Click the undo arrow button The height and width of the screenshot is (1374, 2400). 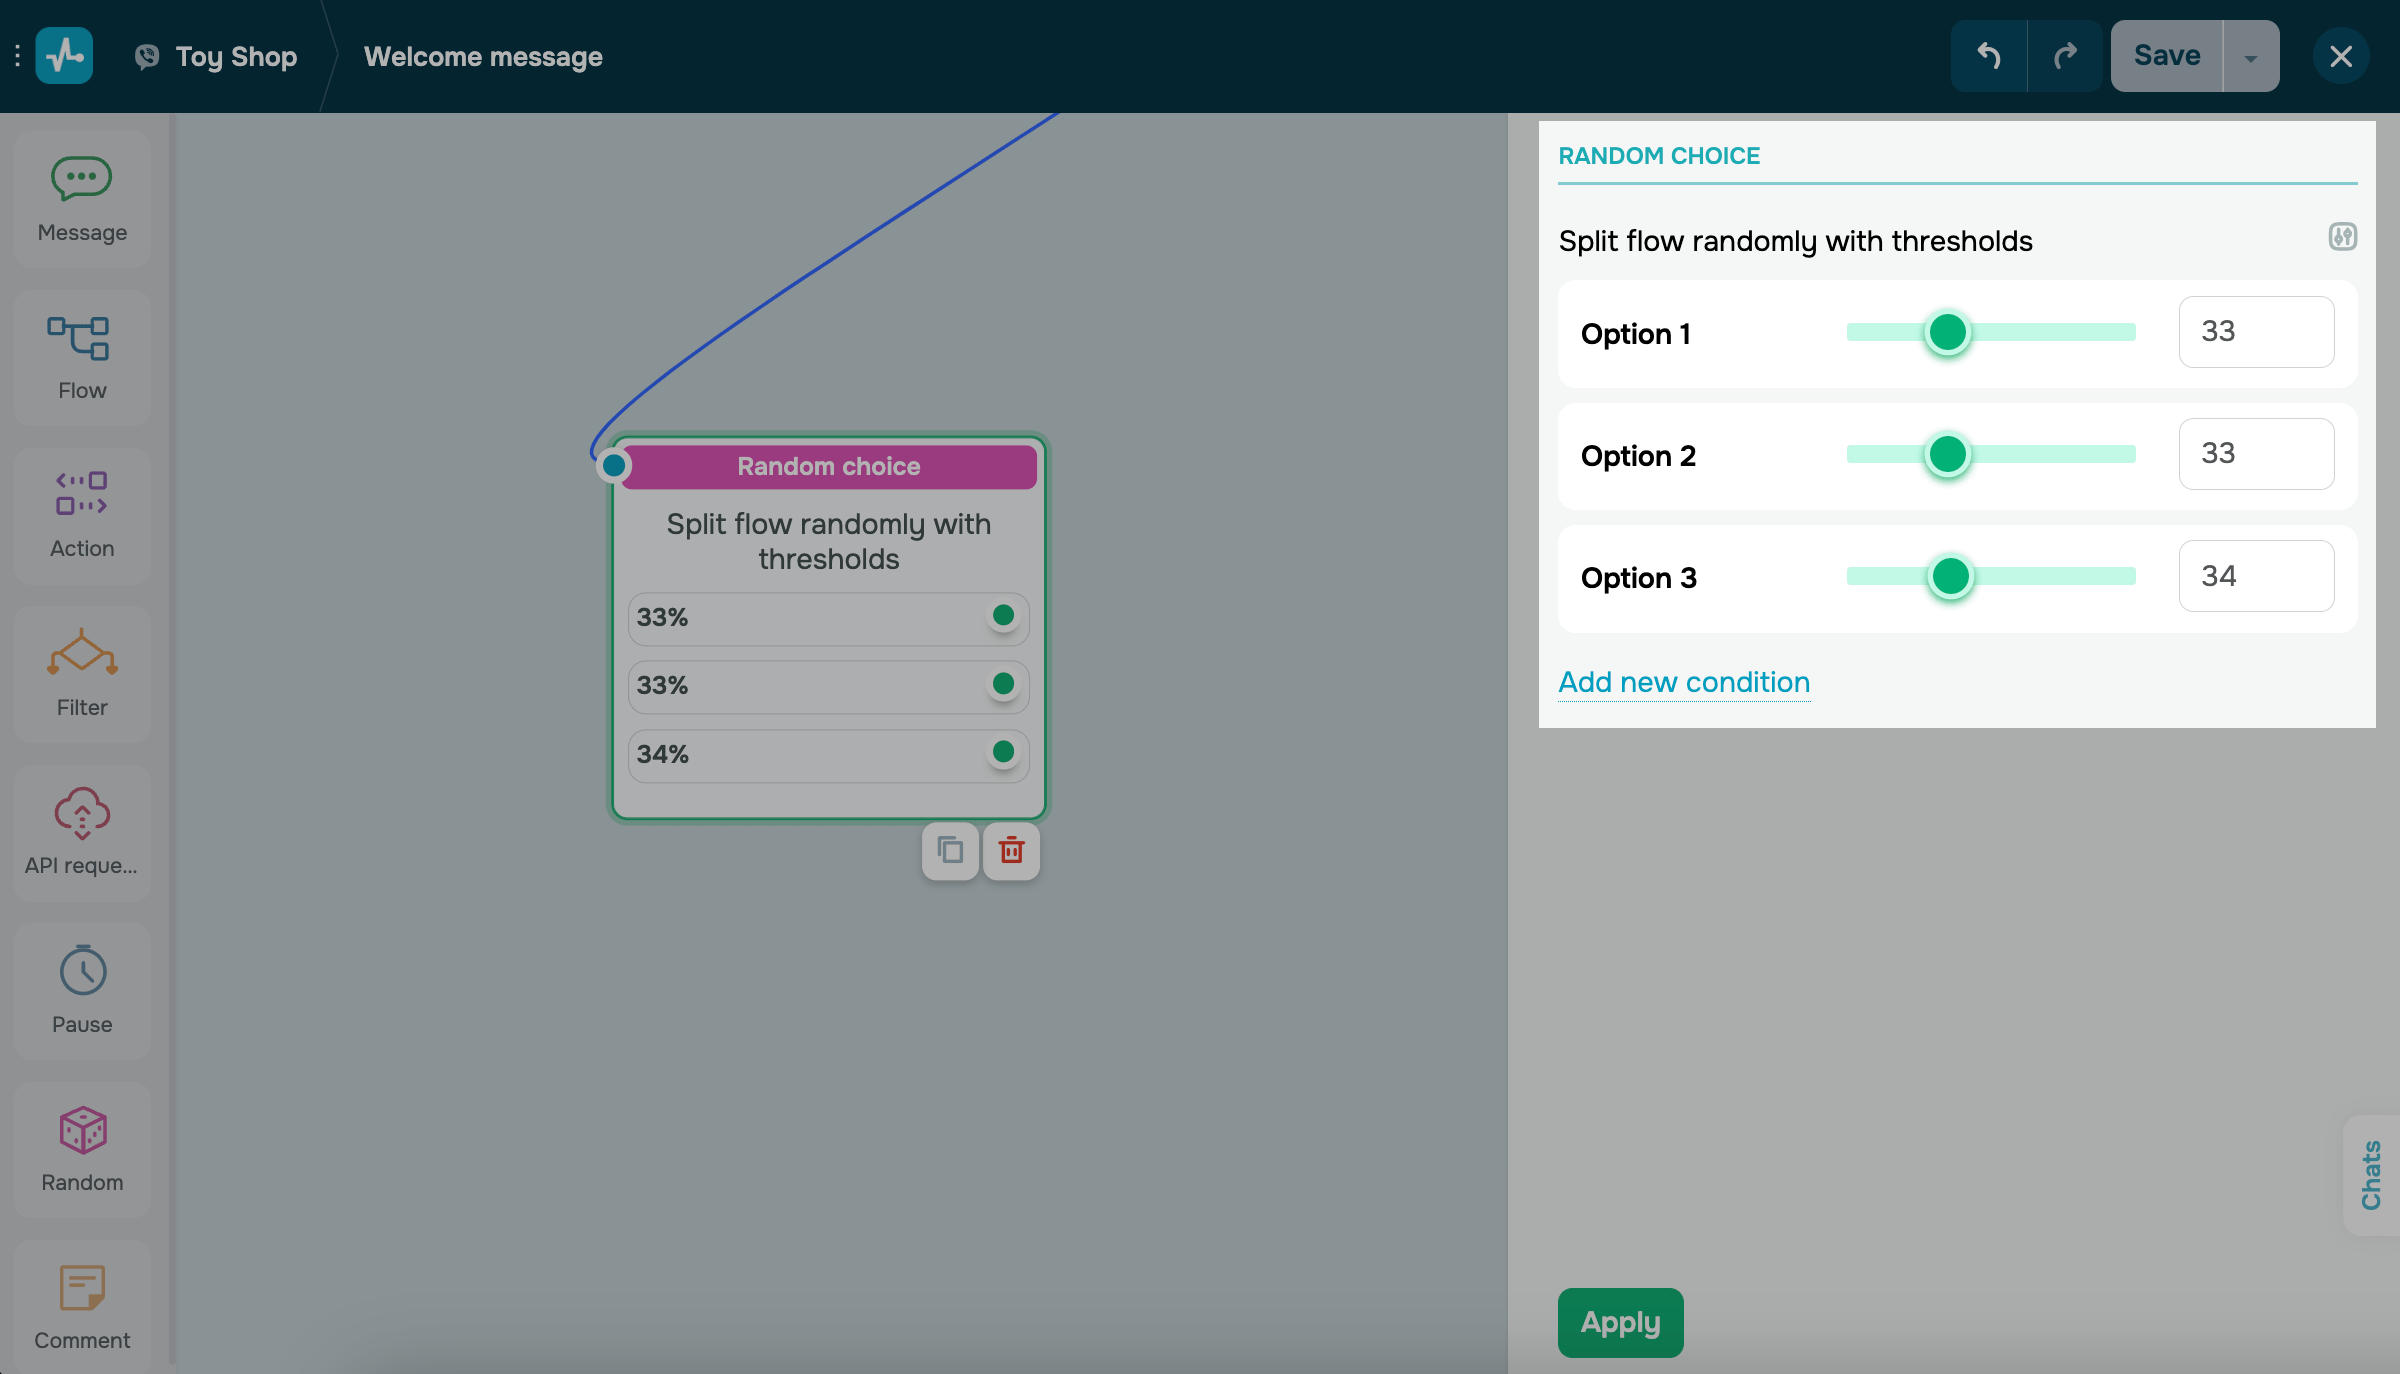[x=1988, y=56]
